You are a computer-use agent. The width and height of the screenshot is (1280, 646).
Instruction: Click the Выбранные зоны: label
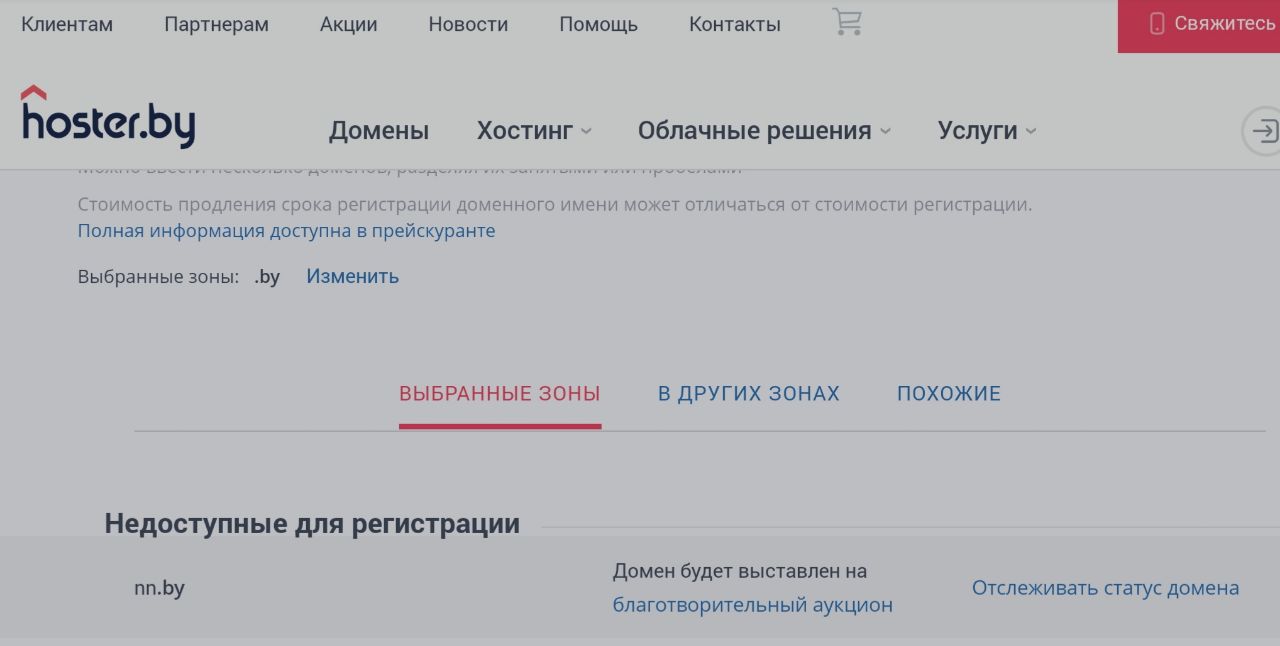pos(159,277)
